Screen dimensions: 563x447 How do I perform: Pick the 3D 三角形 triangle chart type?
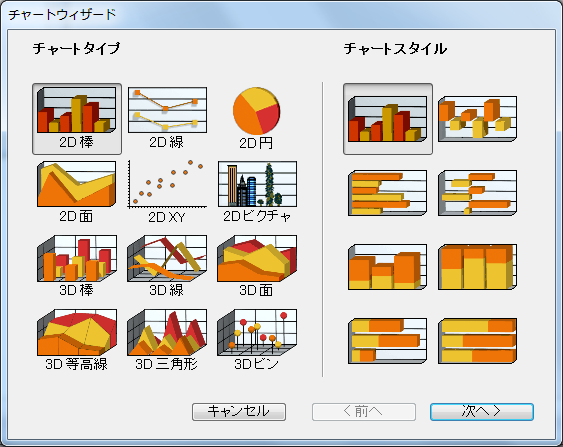[x=167, y=340]
